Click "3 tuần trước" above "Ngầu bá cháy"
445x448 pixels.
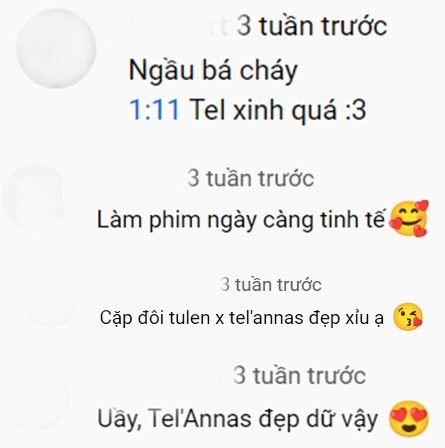pos(312,26)
